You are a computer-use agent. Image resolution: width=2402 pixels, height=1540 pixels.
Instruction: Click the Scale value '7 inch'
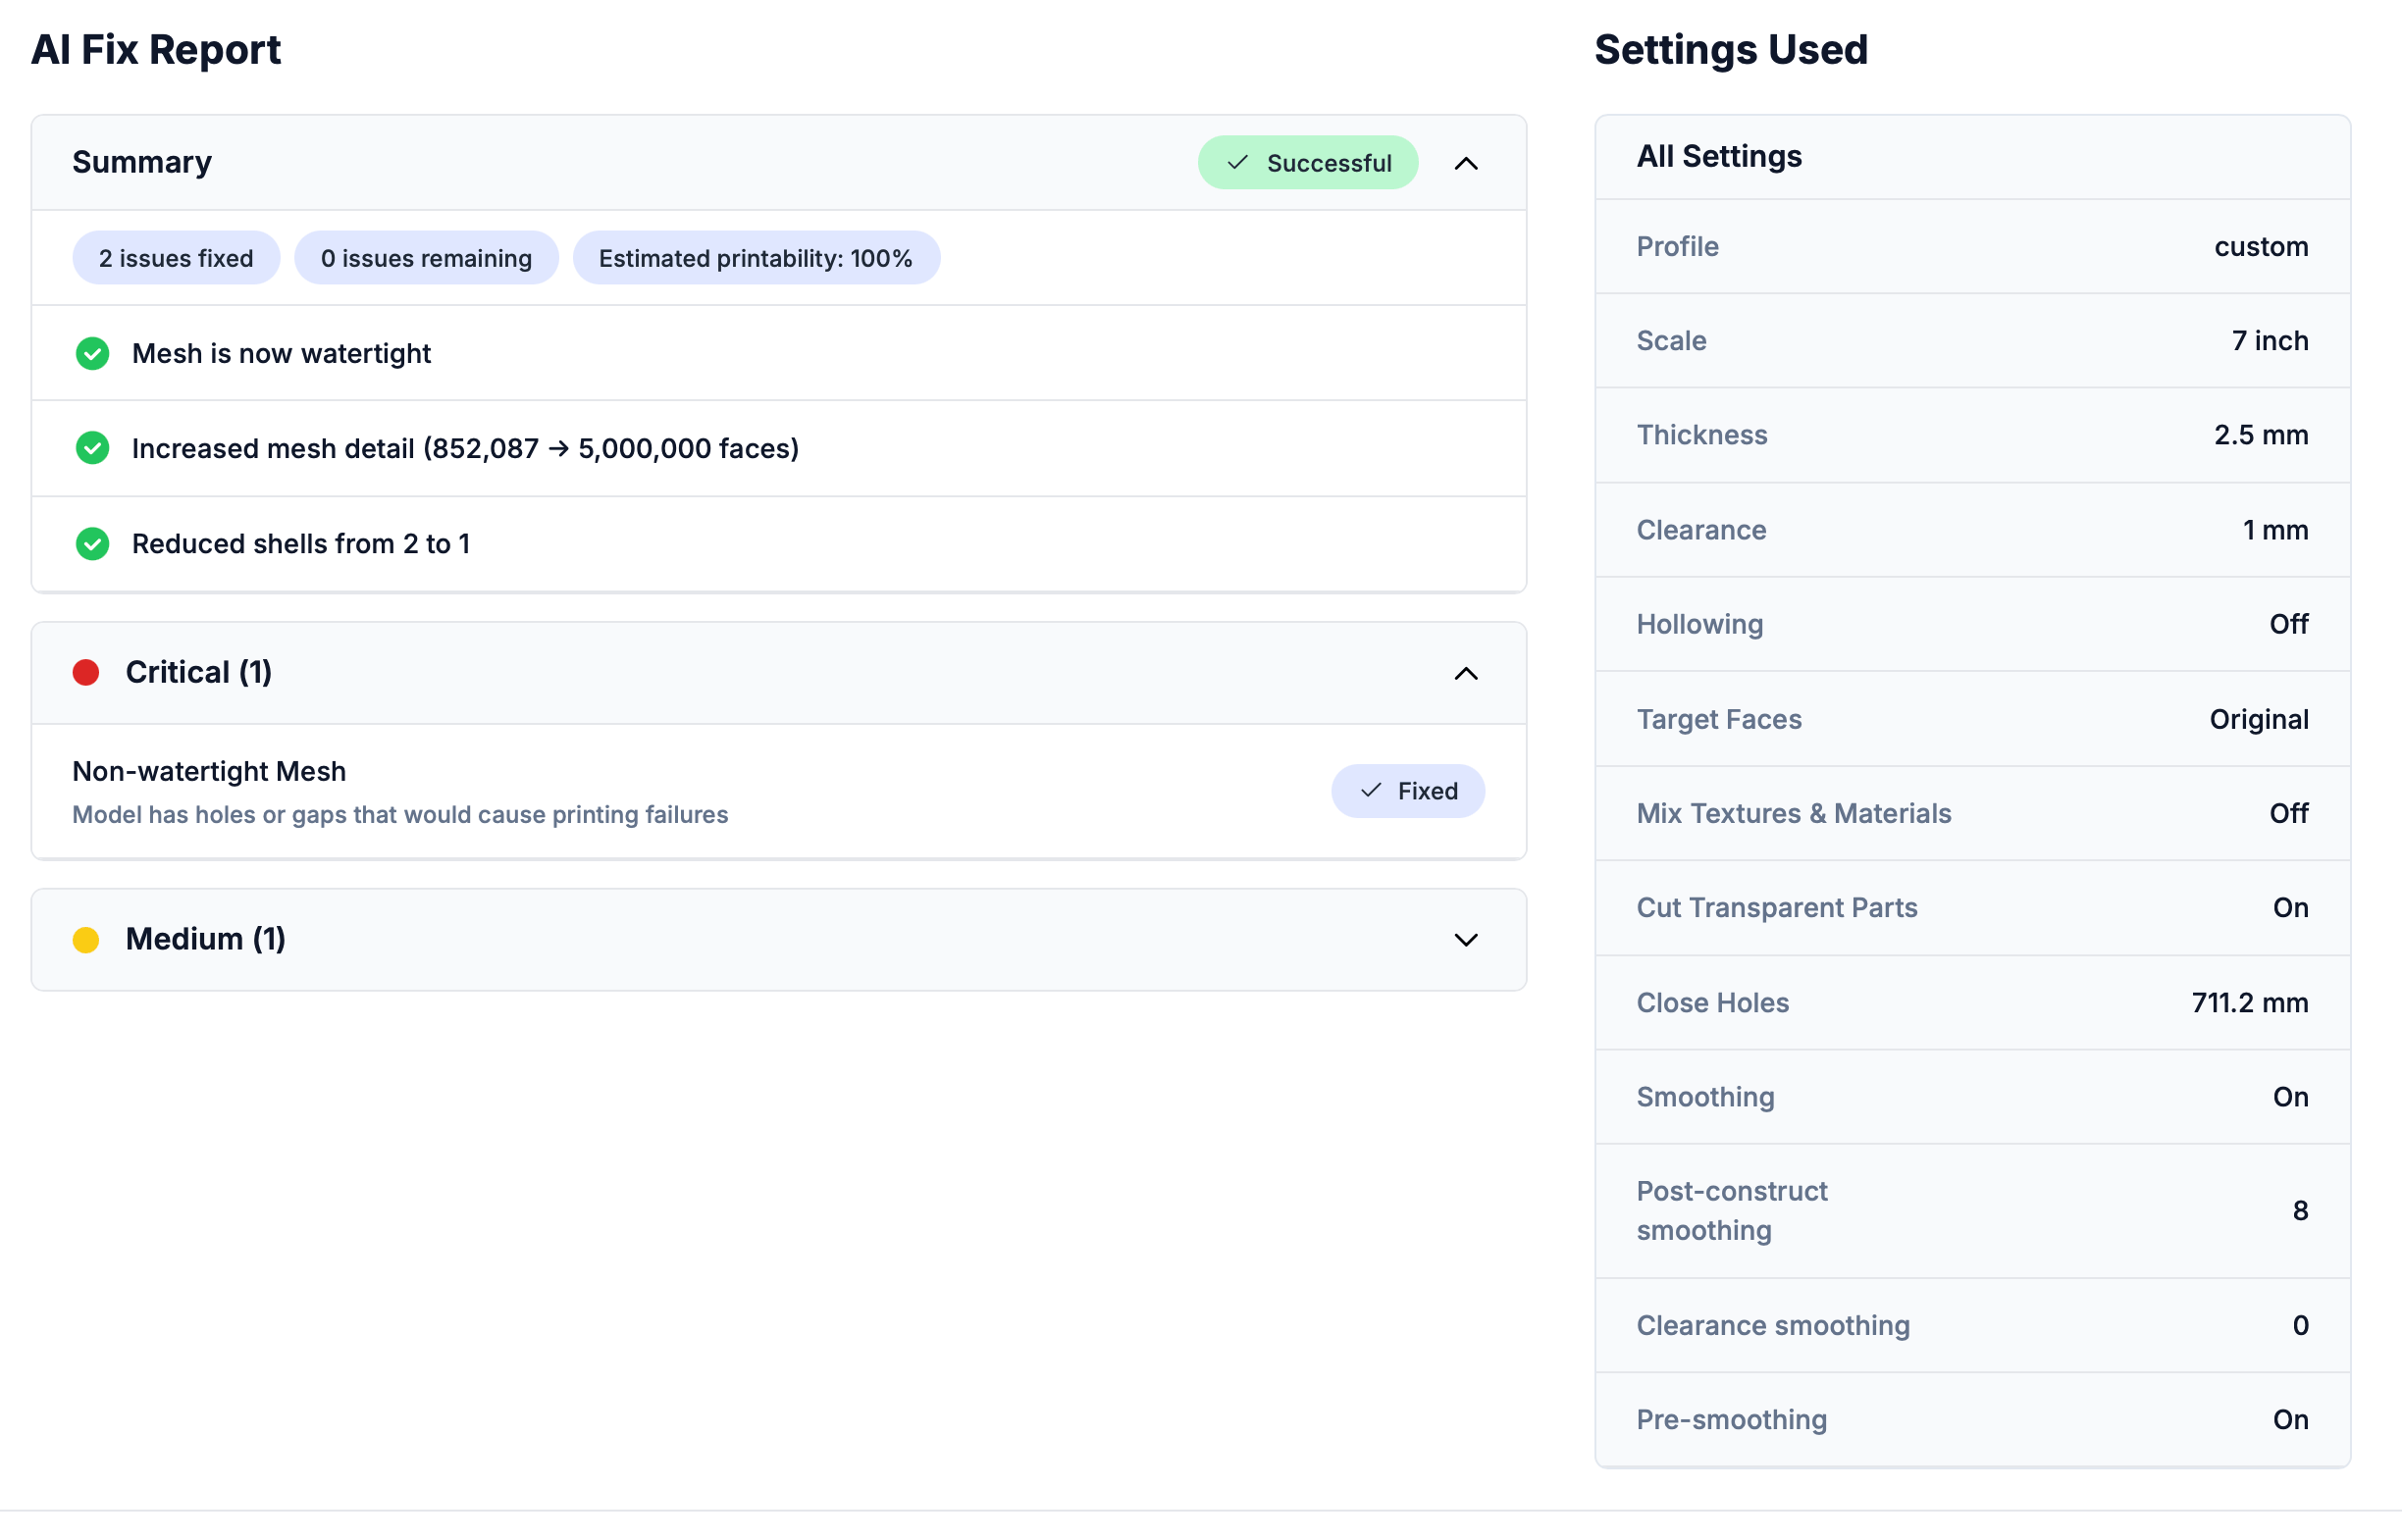pyautogui.click(x=2270, y=341)
